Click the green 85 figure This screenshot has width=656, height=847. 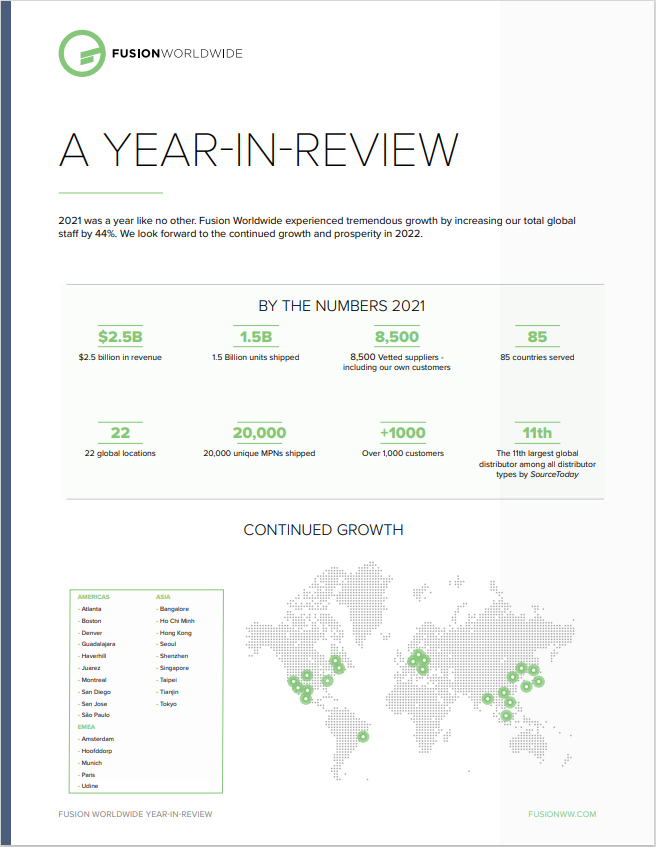point(537,337)
